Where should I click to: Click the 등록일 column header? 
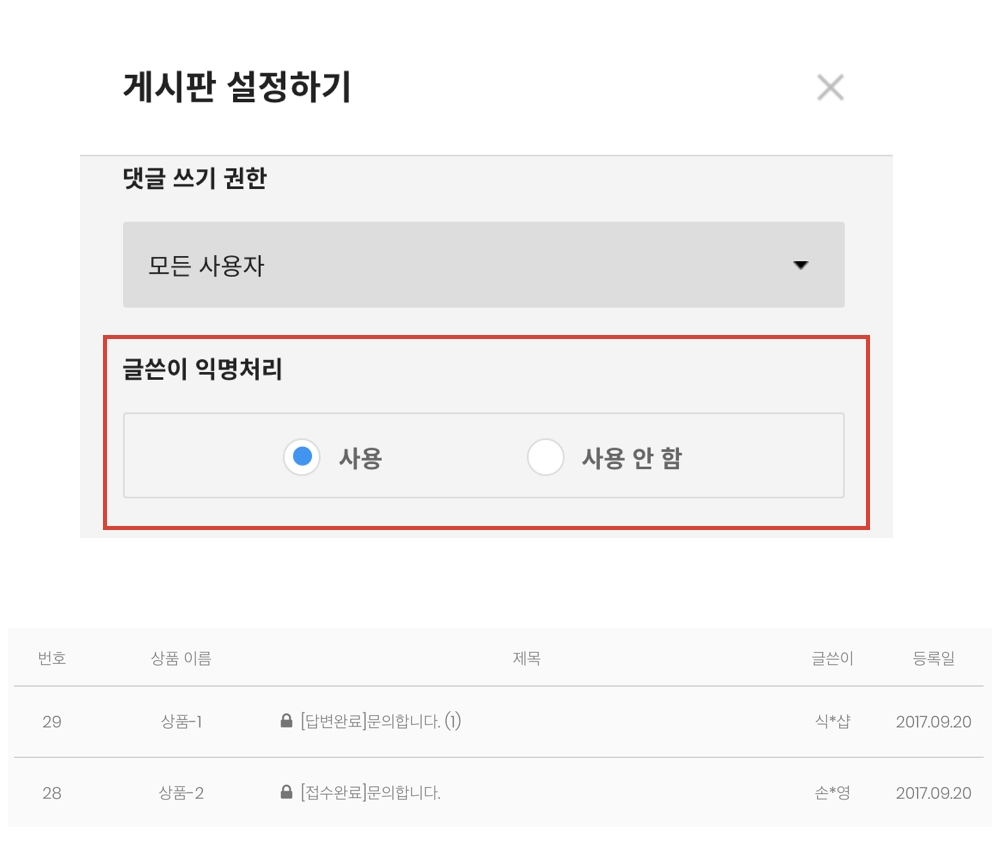coord(933,658)
